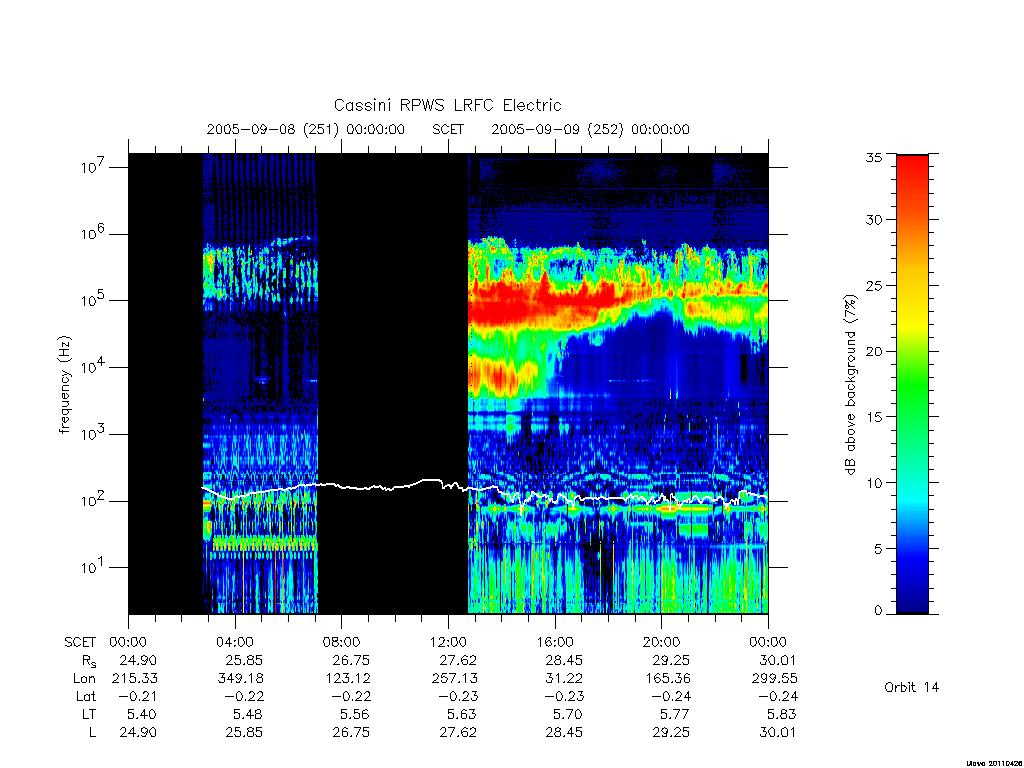Click the '0' value on the color scale

pyautogui.click(x=878, y=610)
